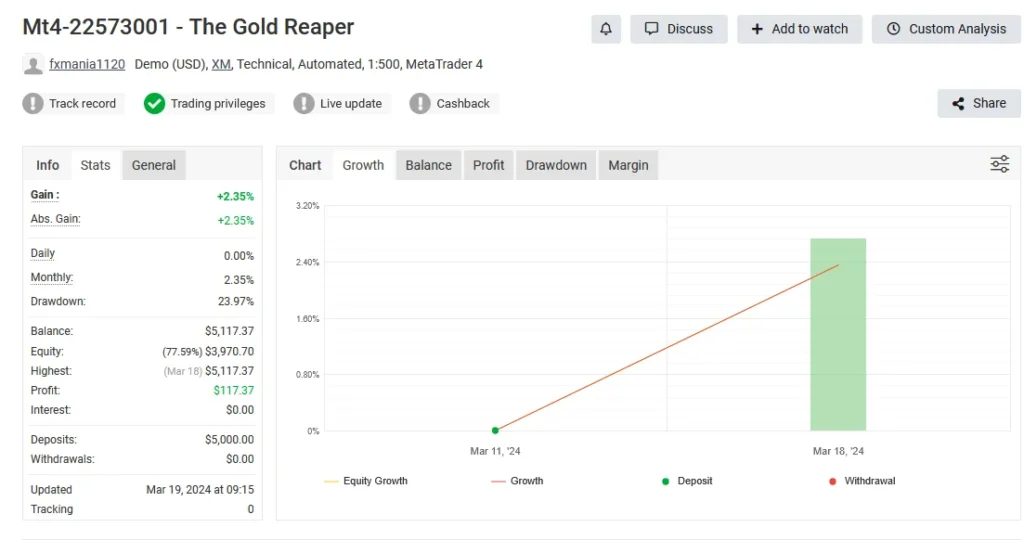
Task: Toggle Growth line legend entry
Action: click(517, 481)
